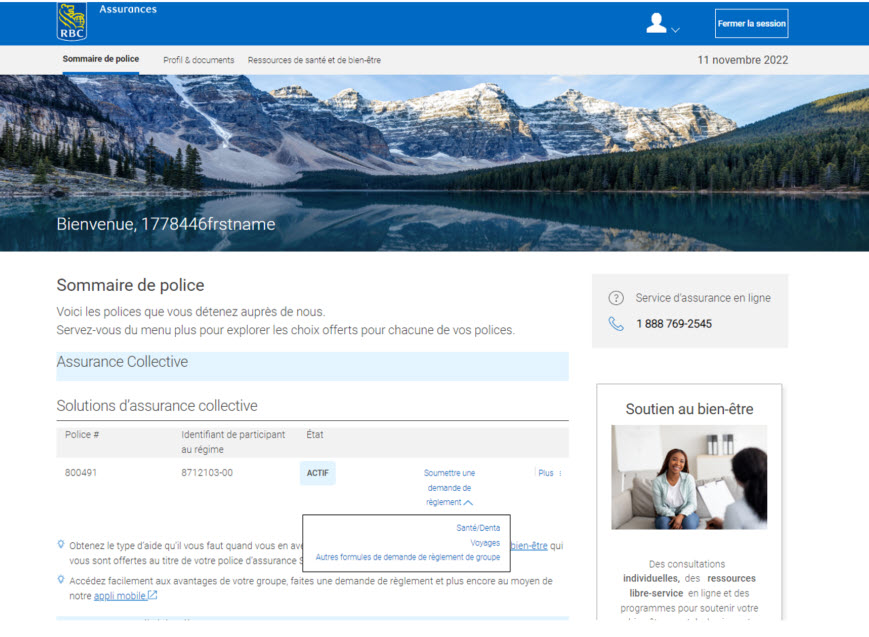Click the Soutien au bien-être heading
Viewport: 869px width, 637px height.
pos(689,409)
